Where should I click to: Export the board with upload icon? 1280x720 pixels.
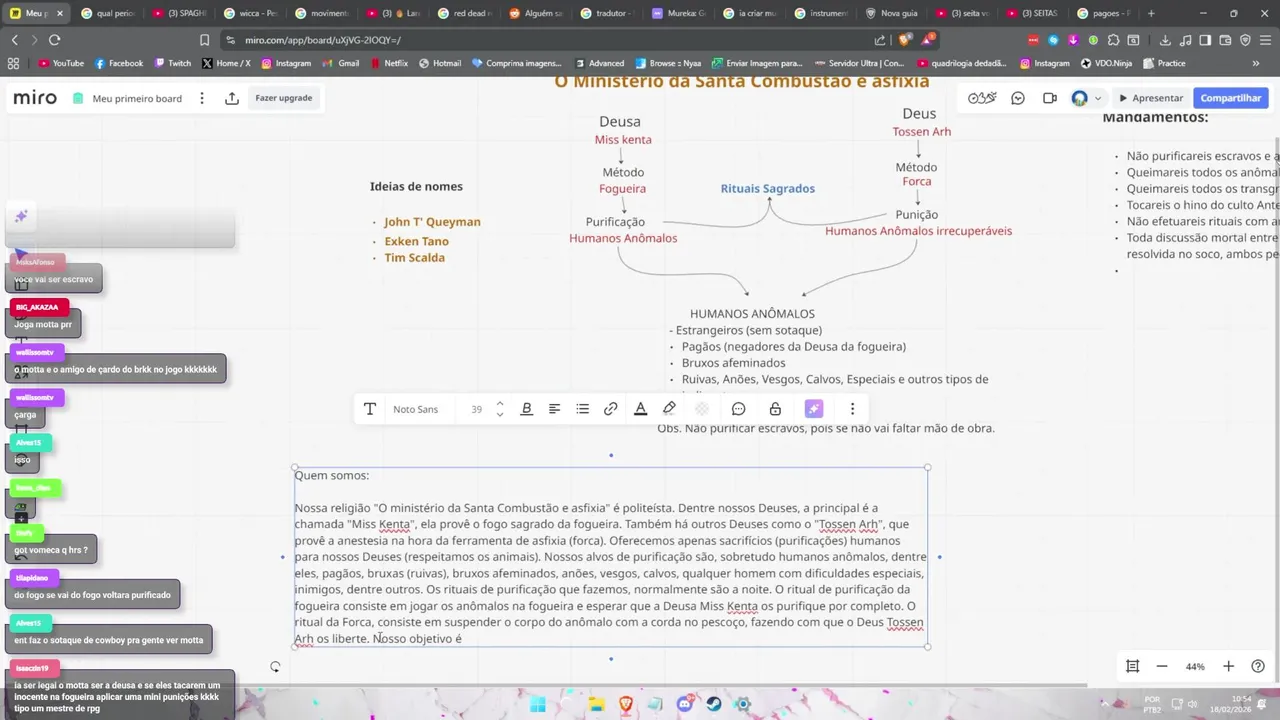point(232,98)
